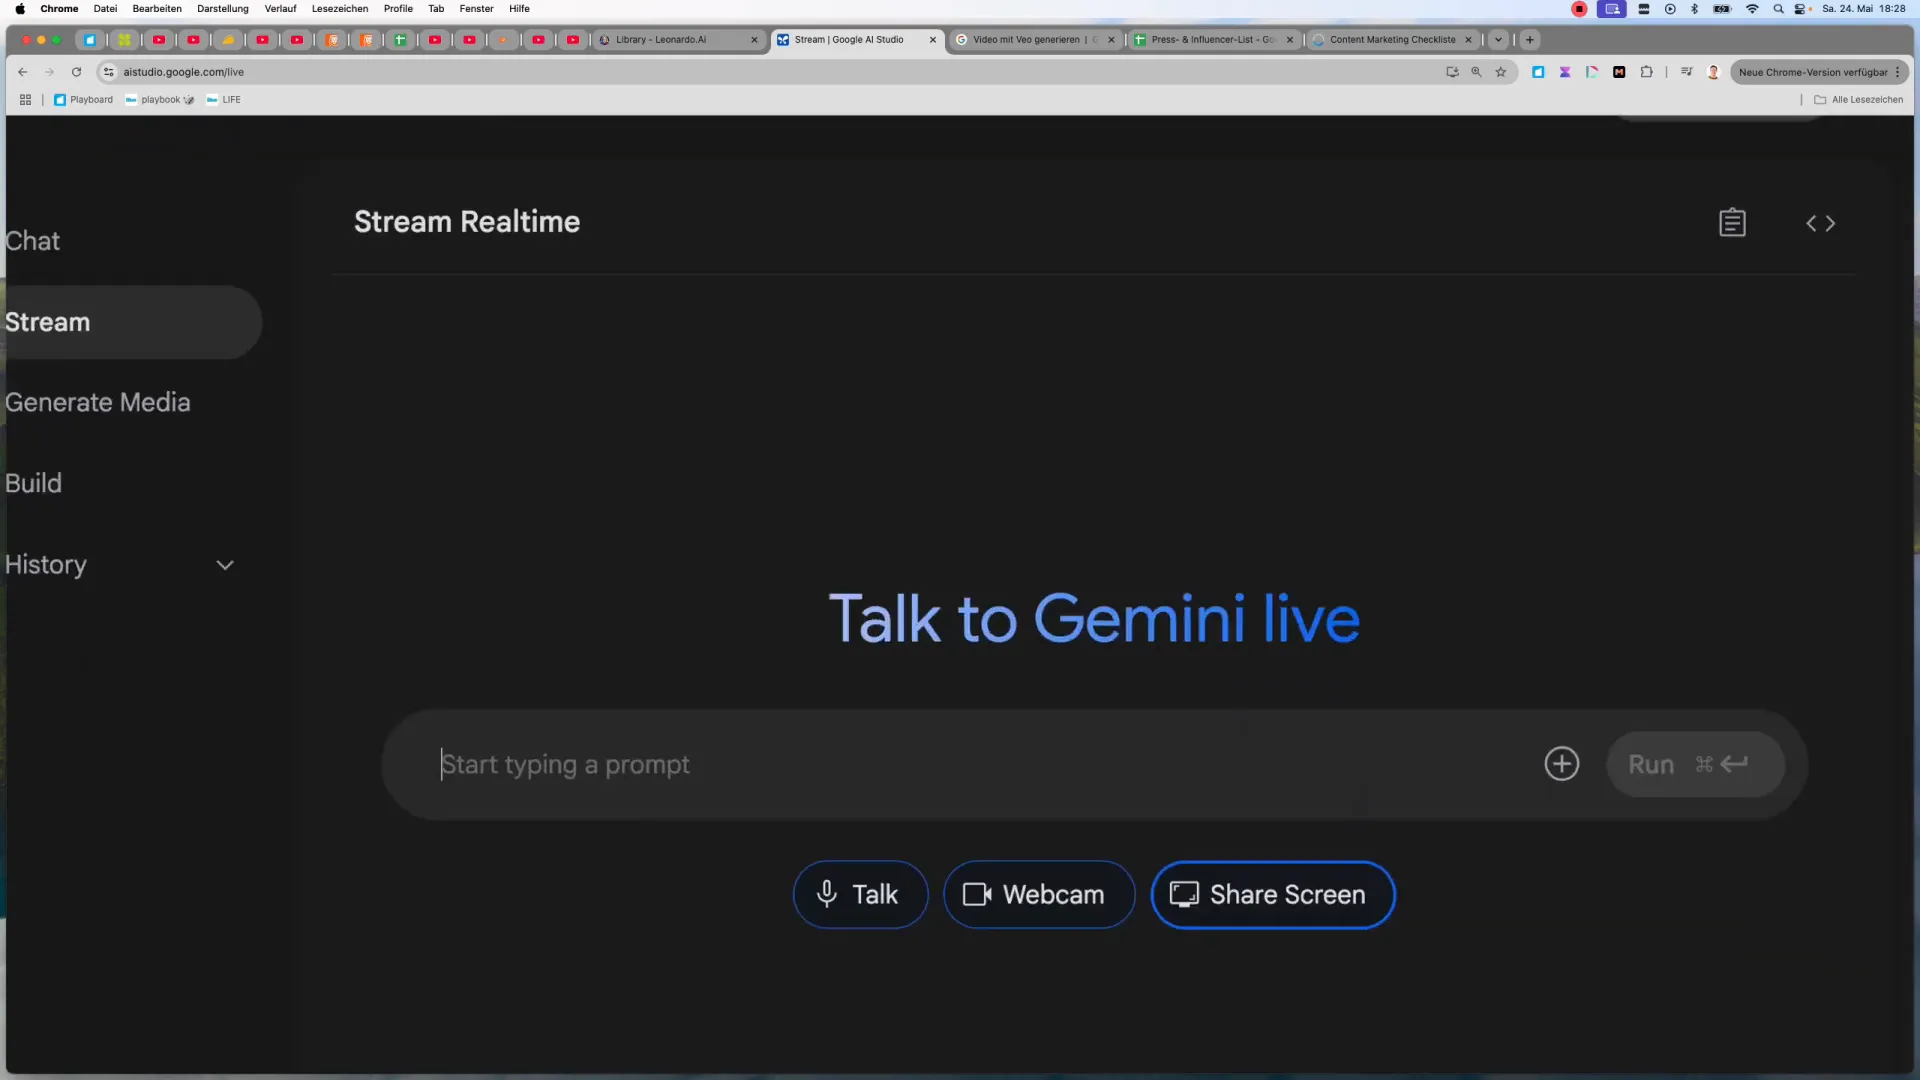Open Spotlight search in menu bar
The width and height of the screenshot is (1920, 1080).
[x=1778, y=9]
